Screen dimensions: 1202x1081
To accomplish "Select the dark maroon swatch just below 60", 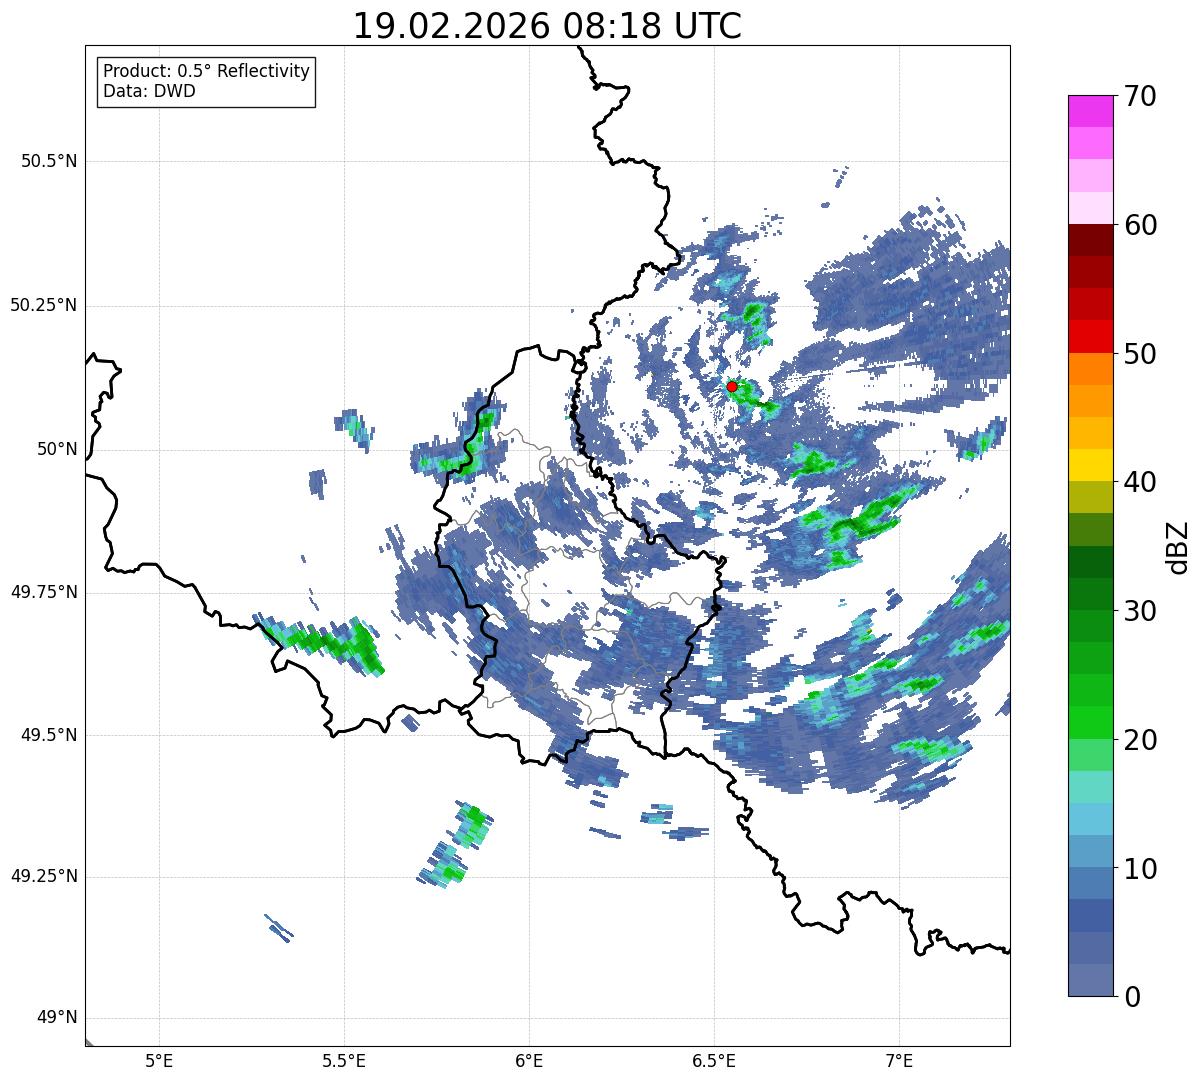I will pos(1090,240).
